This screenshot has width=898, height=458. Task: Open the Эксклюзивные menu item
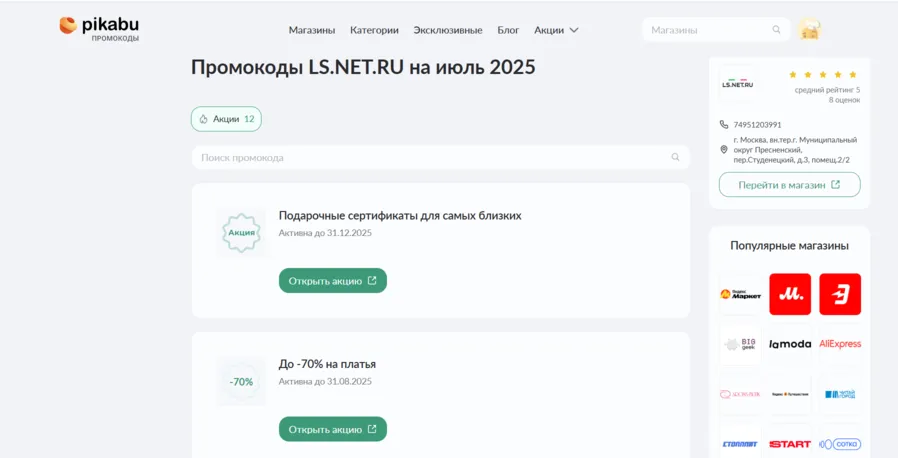tap(448, 30)
